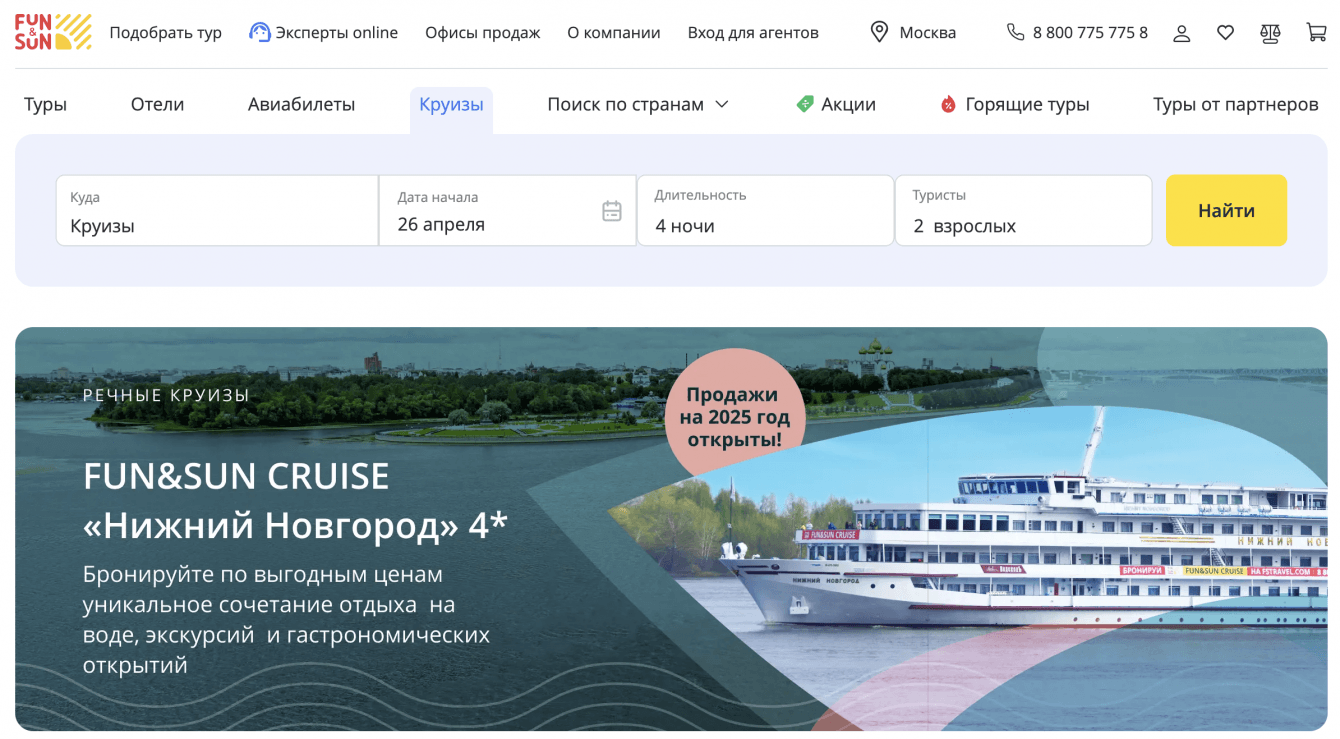Click the yellow Найти button
Image resolution: width=1340 pixels, height=739 pixels.
tap(1226, 210)
